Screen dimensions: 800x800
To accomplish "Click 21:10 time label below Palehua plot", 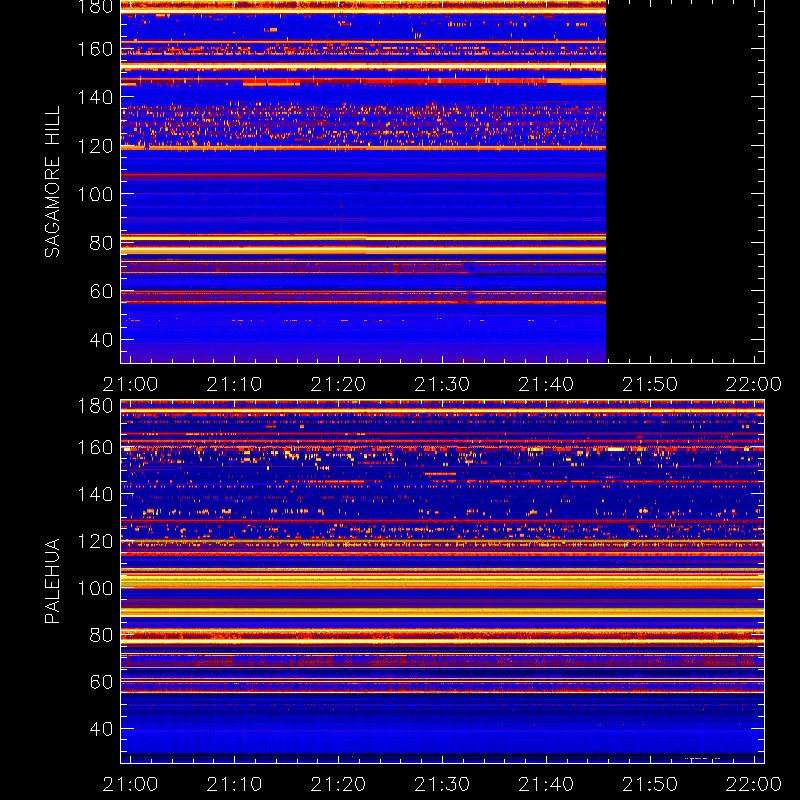I will [x=234, y=784].
